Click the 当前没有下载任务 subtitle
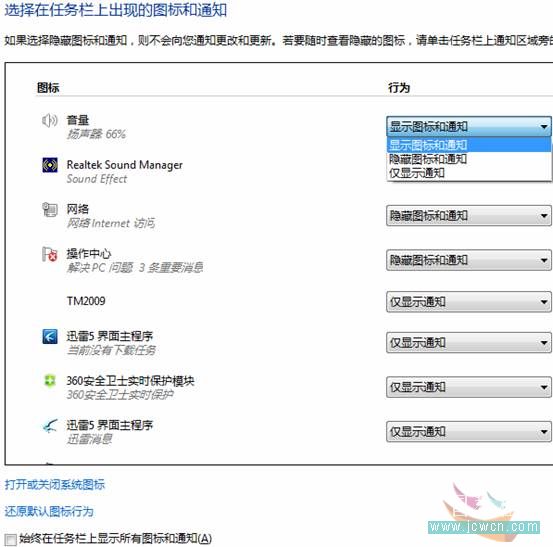 click(x=111, y=350)
